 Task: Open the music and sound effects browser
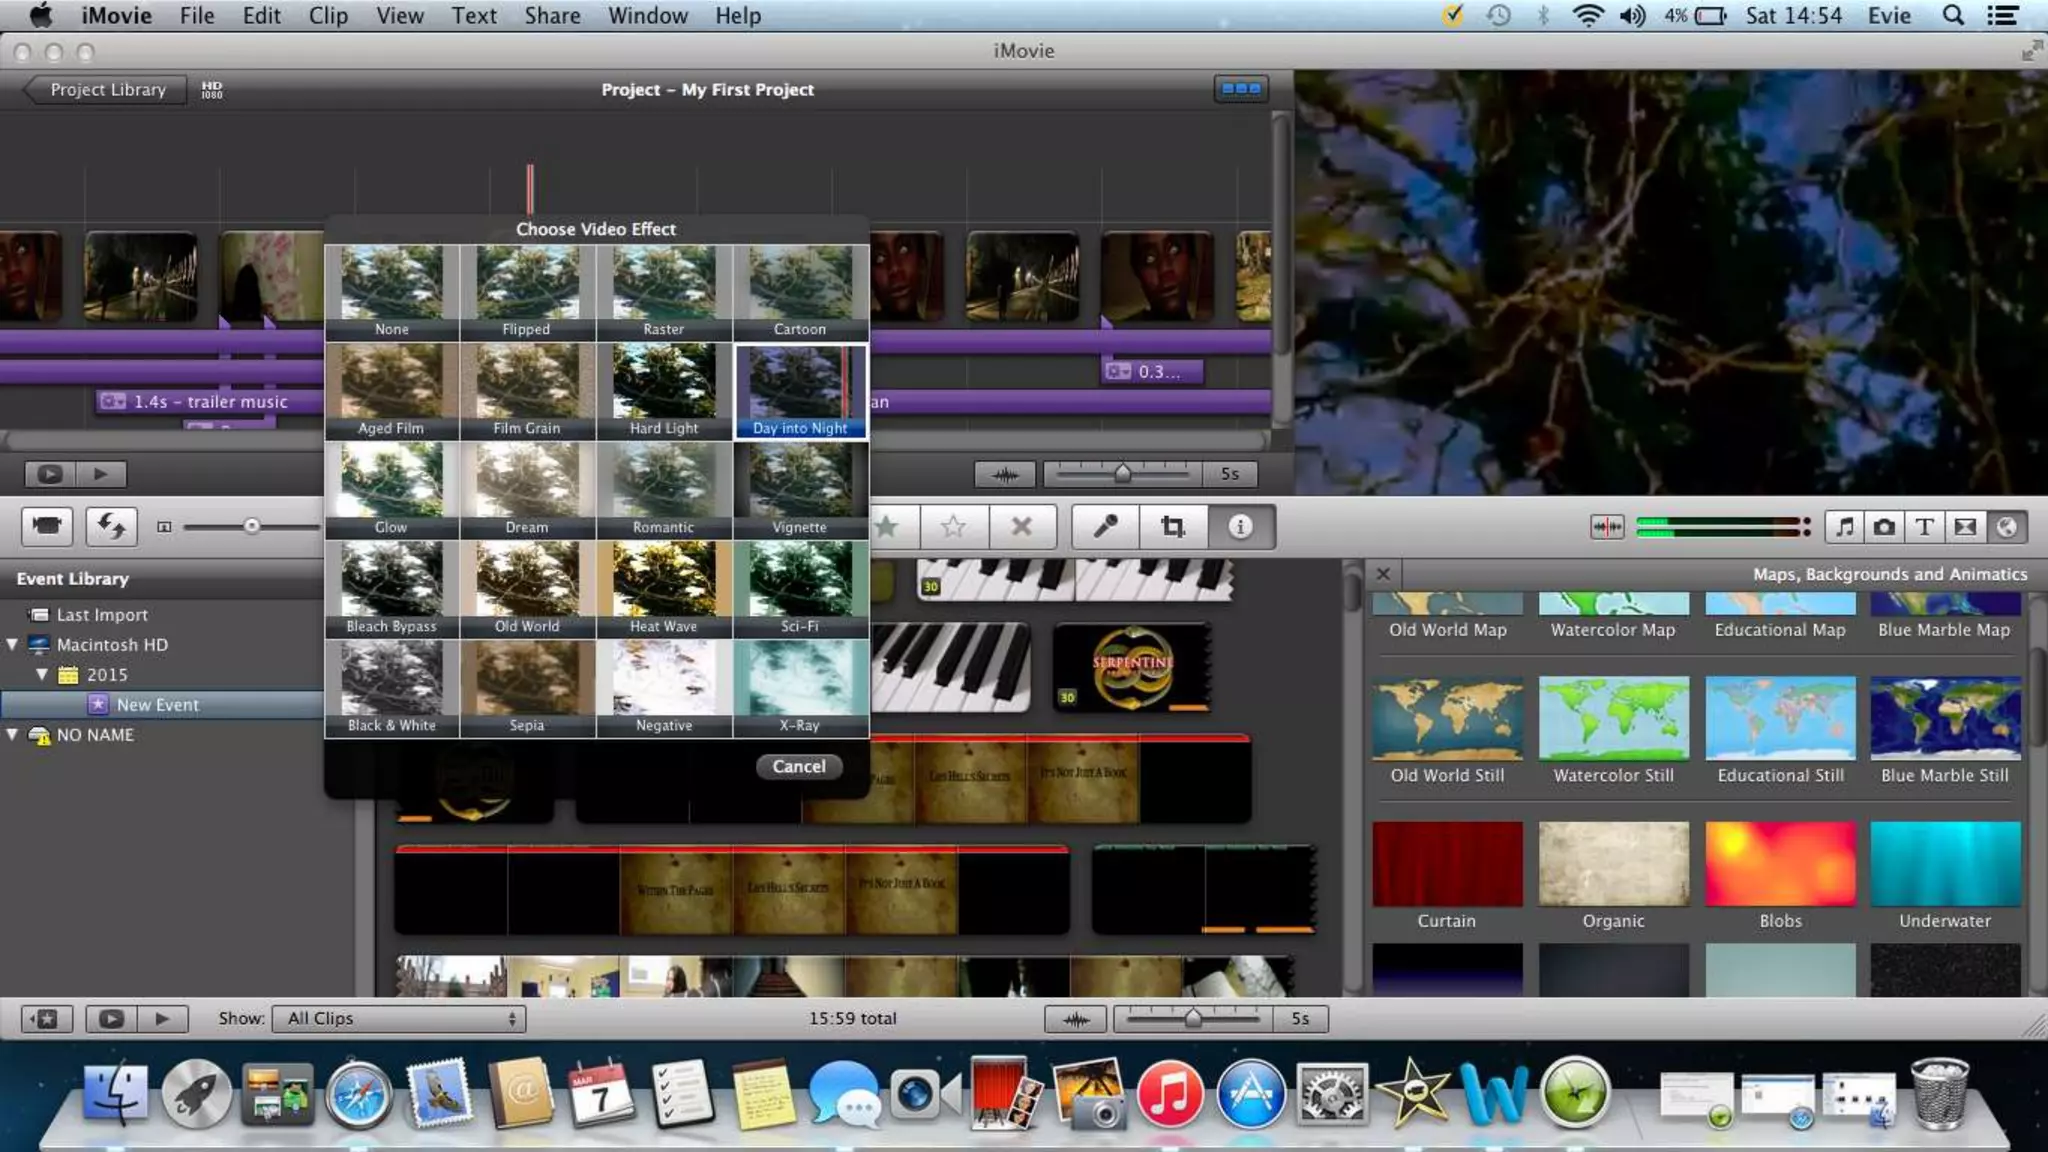click(x=1845, y=527)
